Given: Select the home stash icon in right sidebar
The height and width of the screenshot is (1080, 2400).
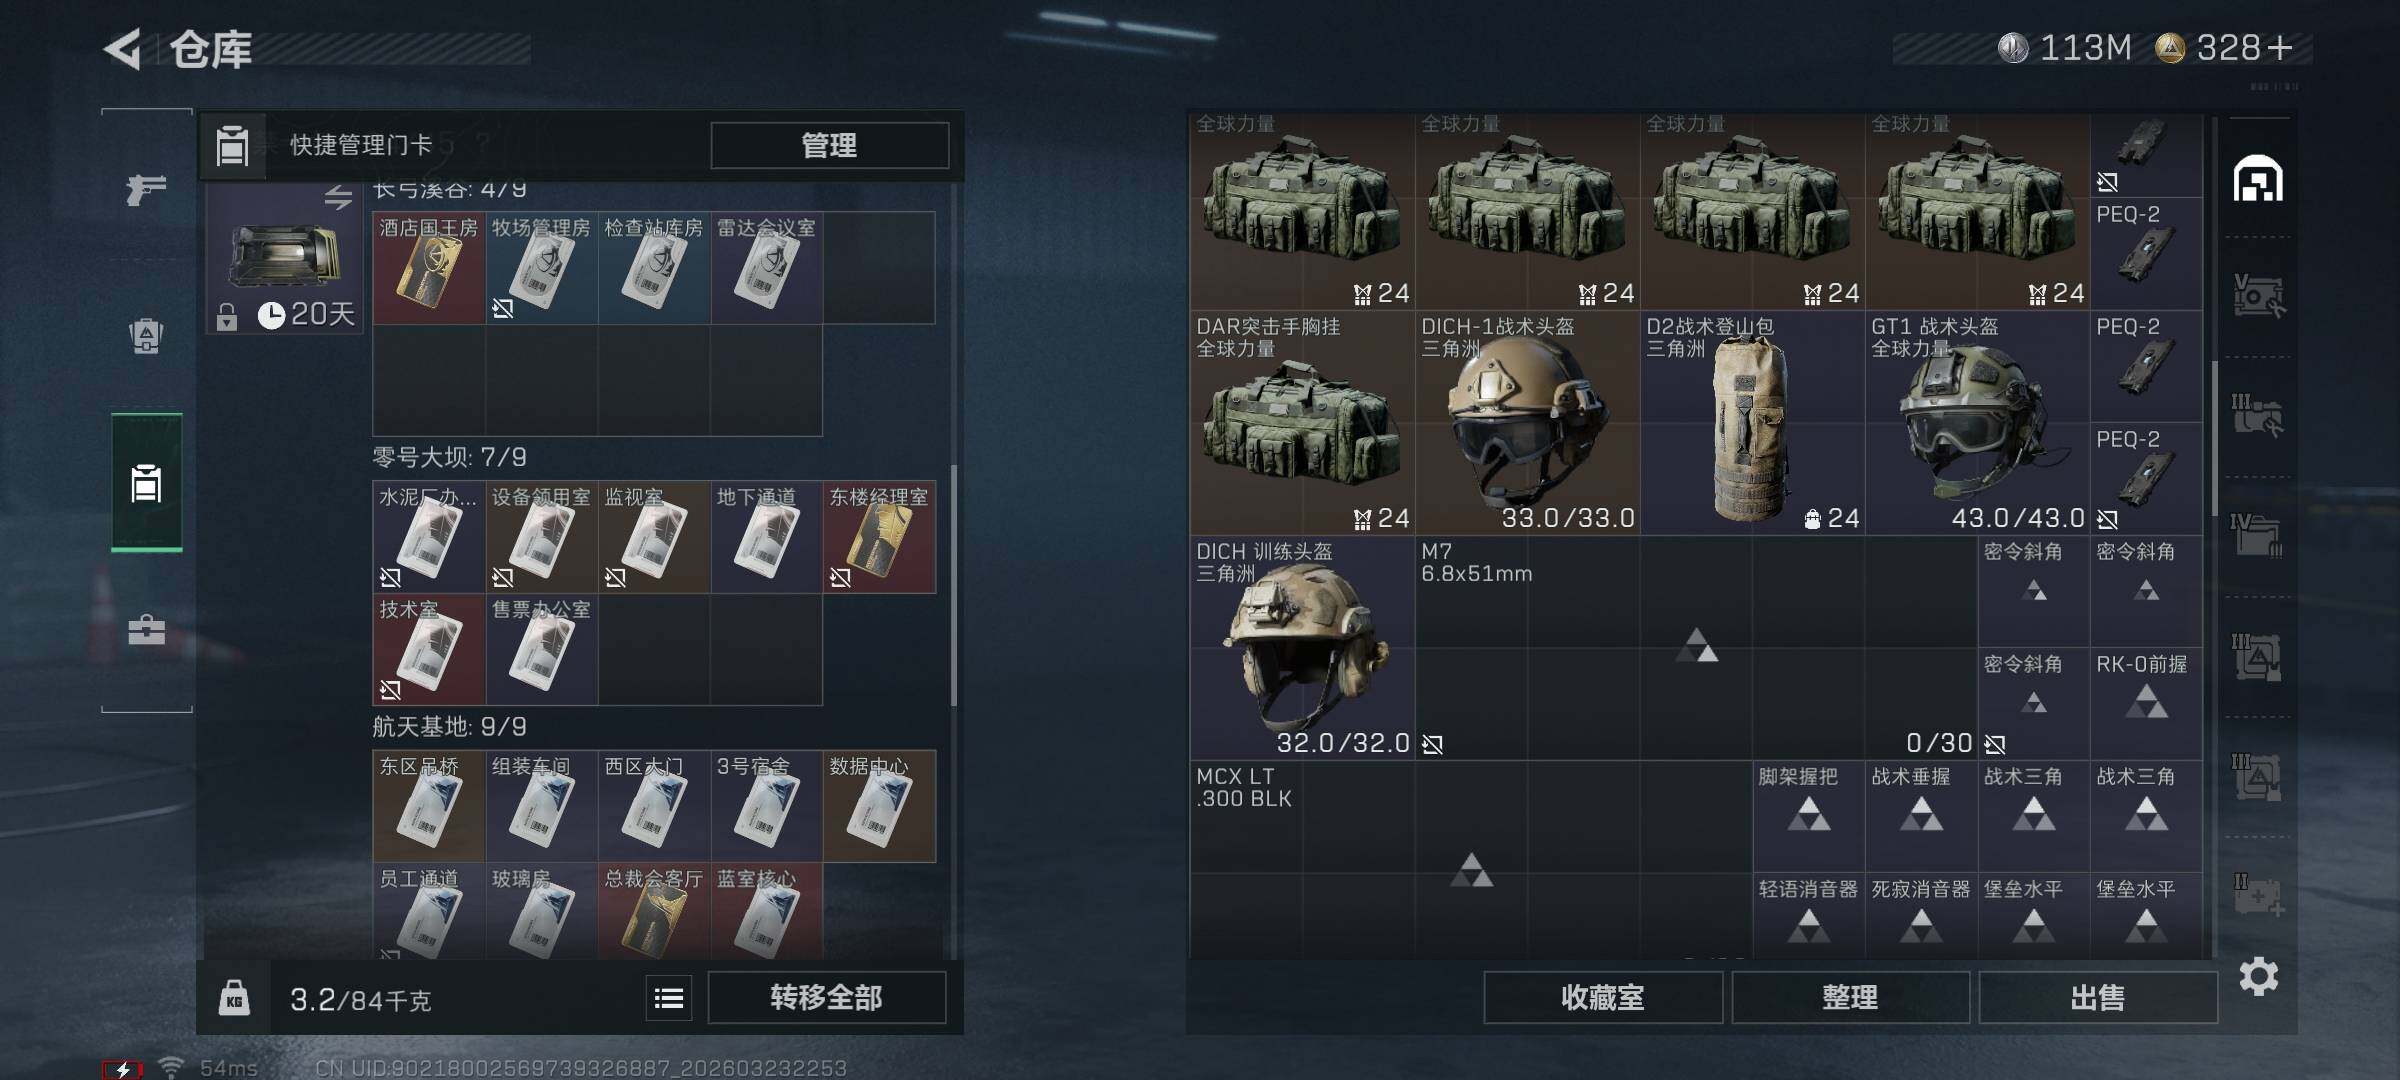Looking at the screenshot, I should pyautogui.click(x=2259, y=179).
